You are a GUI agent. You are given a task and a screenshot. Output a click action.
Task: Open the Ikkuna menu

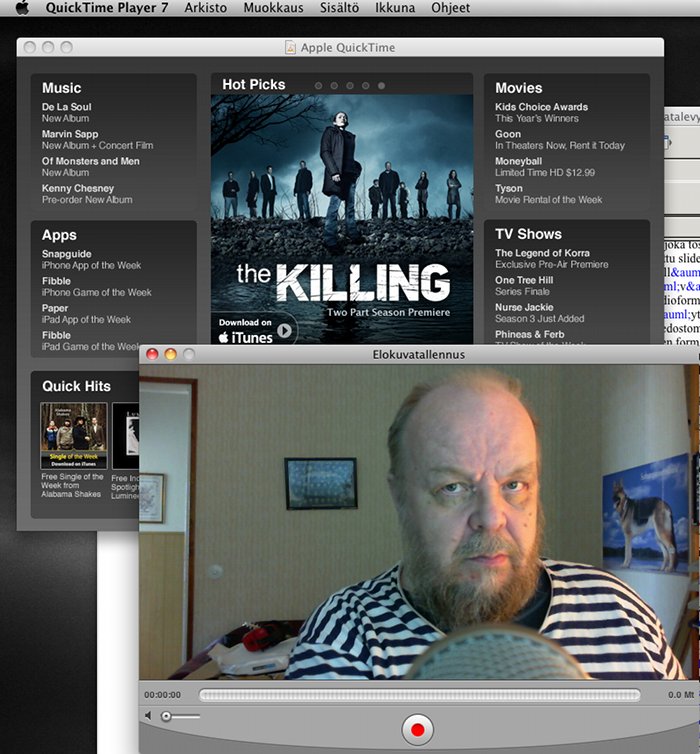pyautogui.click(x=395, y=8)
